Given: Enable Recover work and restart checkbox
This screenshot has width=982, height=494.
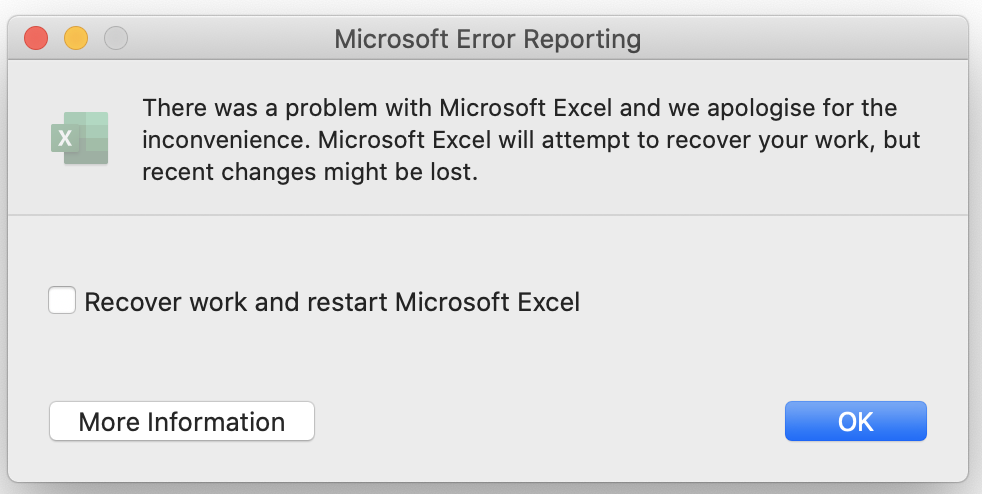Looking at the screenshot, I should [62, 300].
